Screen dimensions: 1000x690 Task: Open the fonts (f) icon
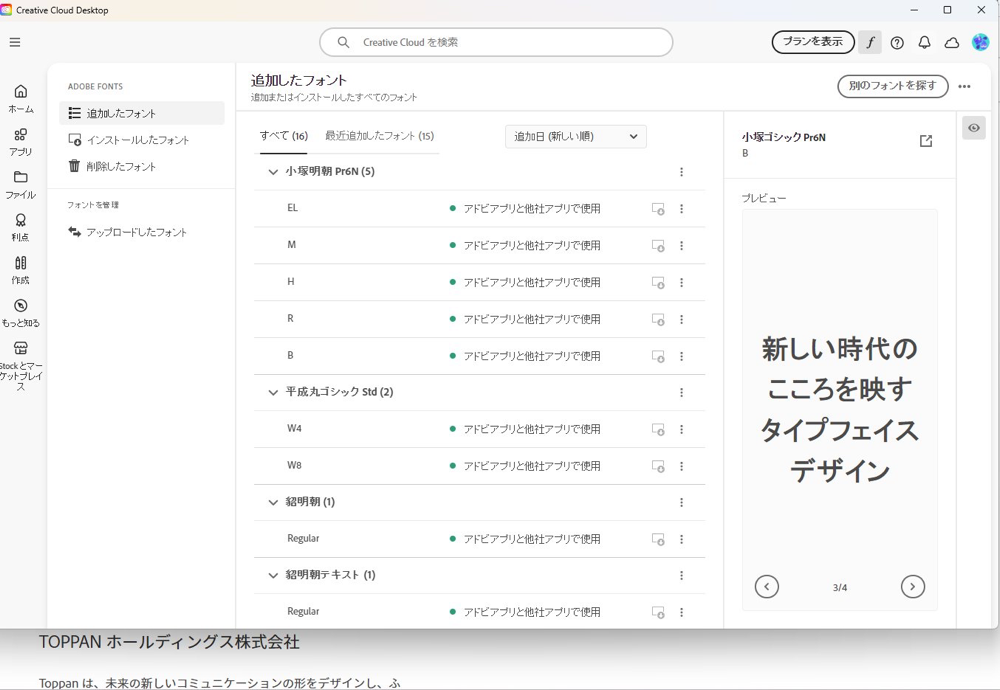[x=870, y=43]
